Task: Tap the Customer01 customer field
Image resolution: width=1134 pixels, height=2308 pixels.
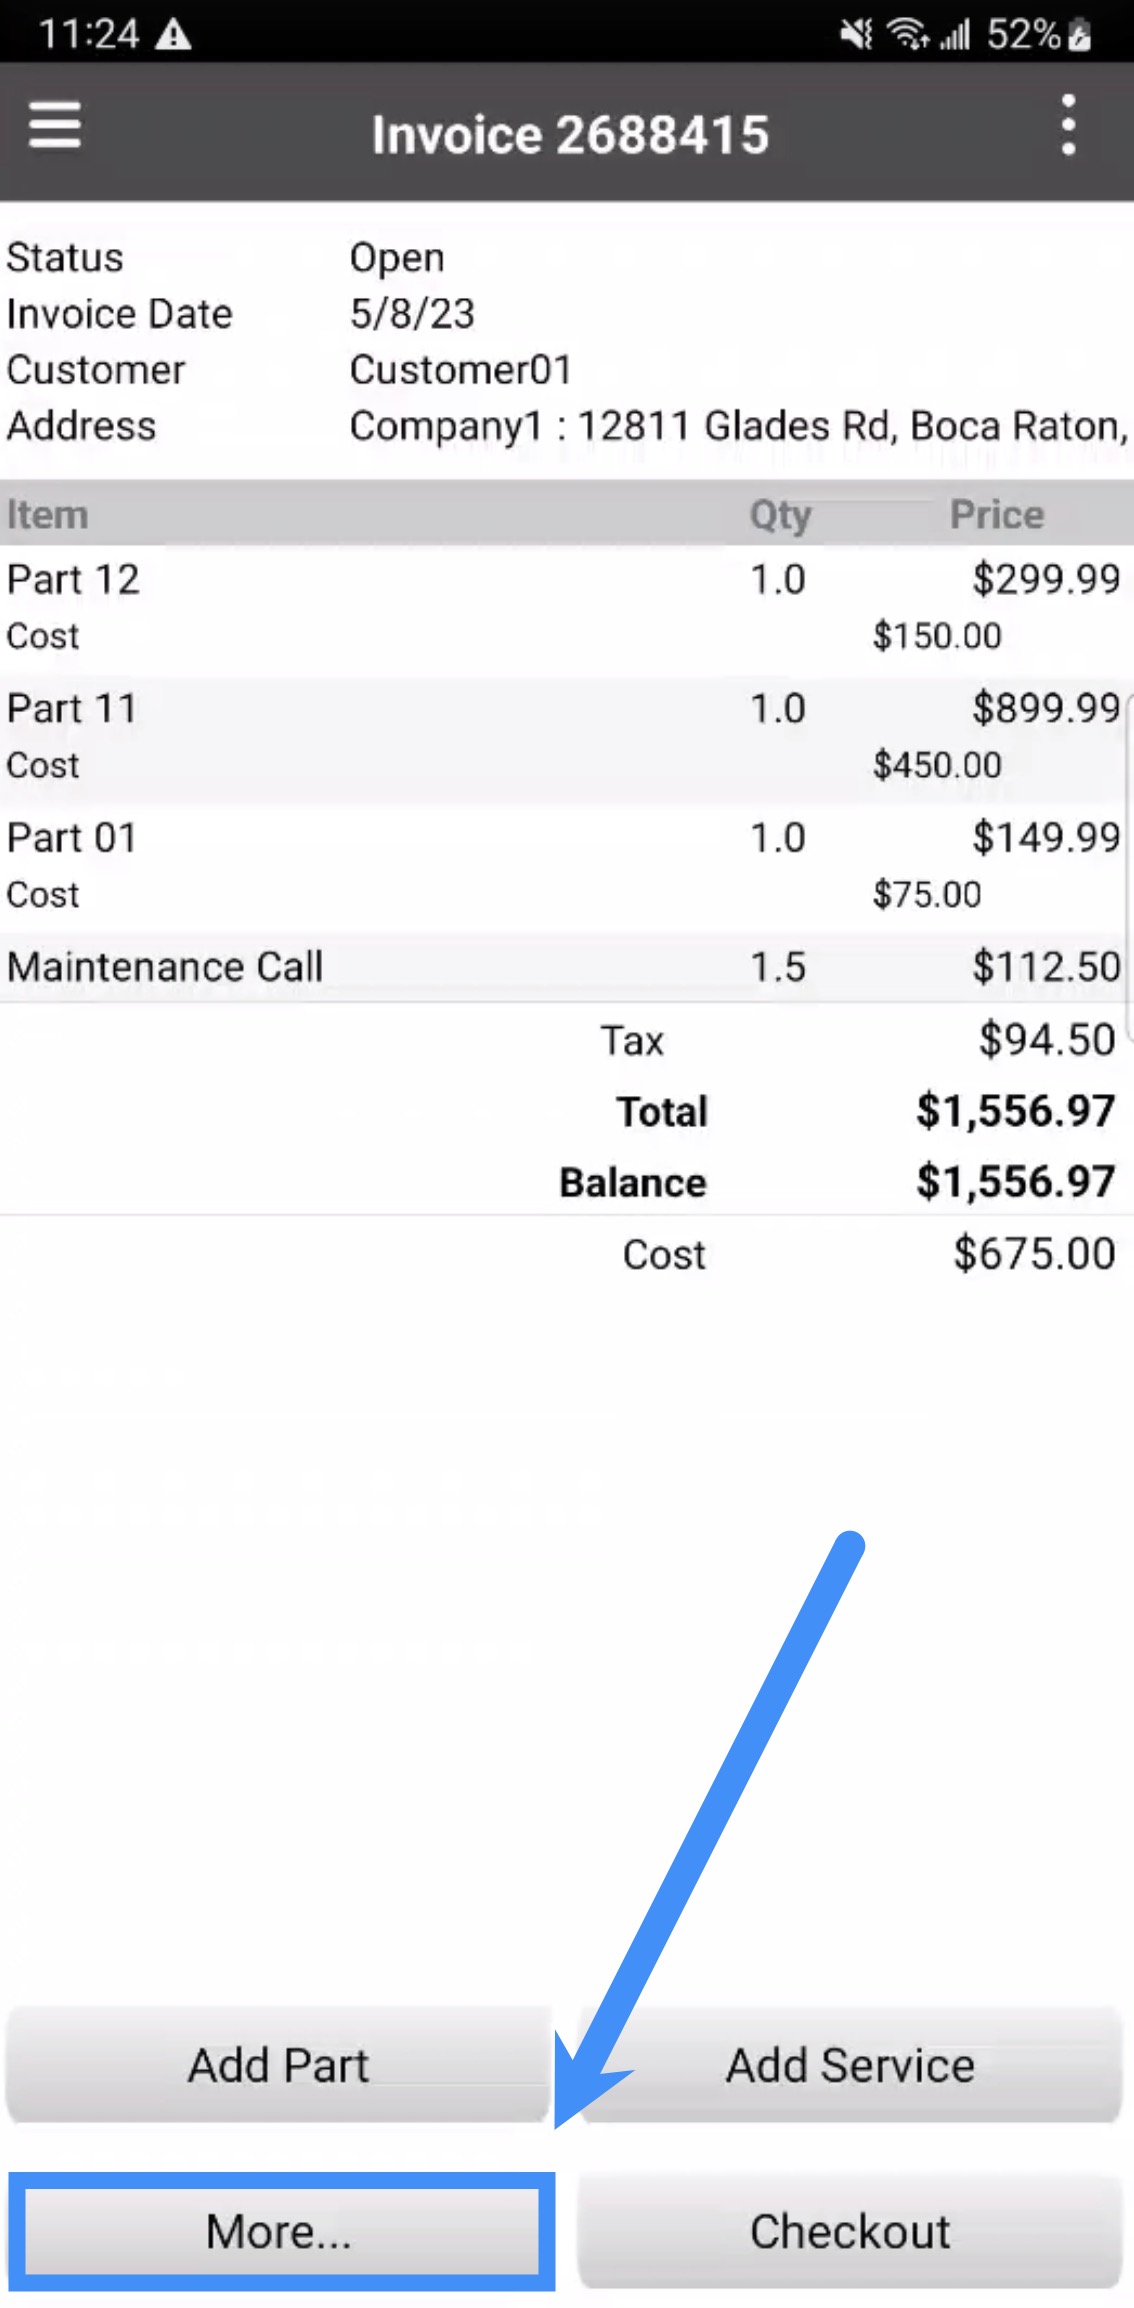Action: (460, 370)
